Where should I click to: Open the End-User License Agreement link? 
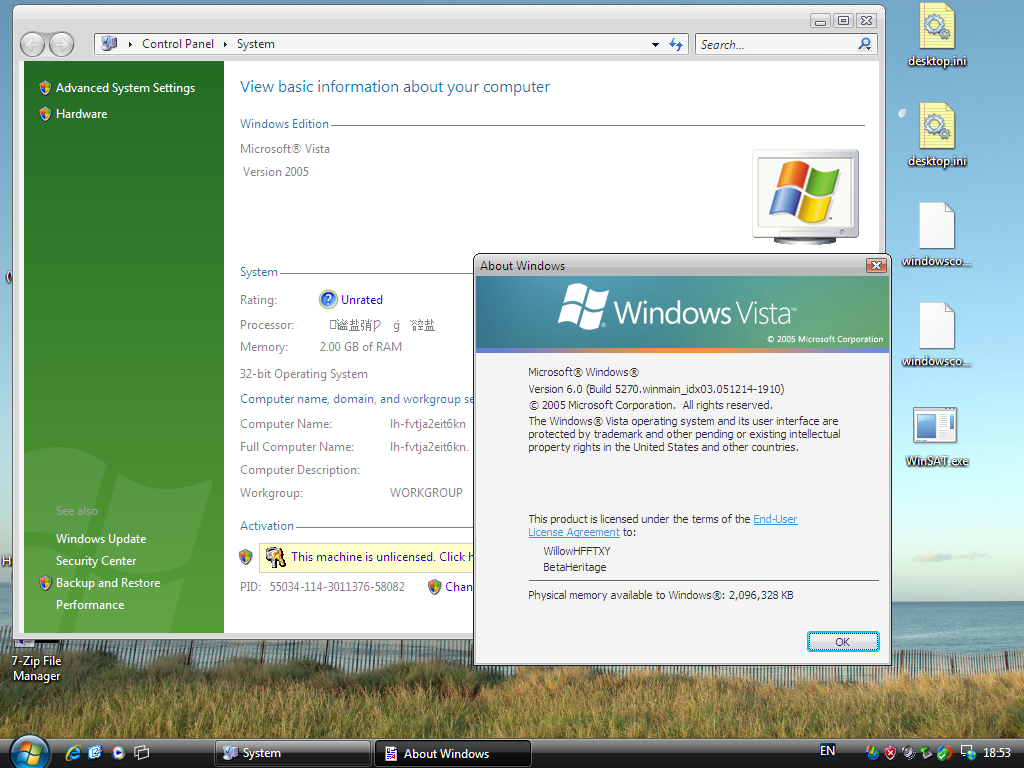click(663, 526)
